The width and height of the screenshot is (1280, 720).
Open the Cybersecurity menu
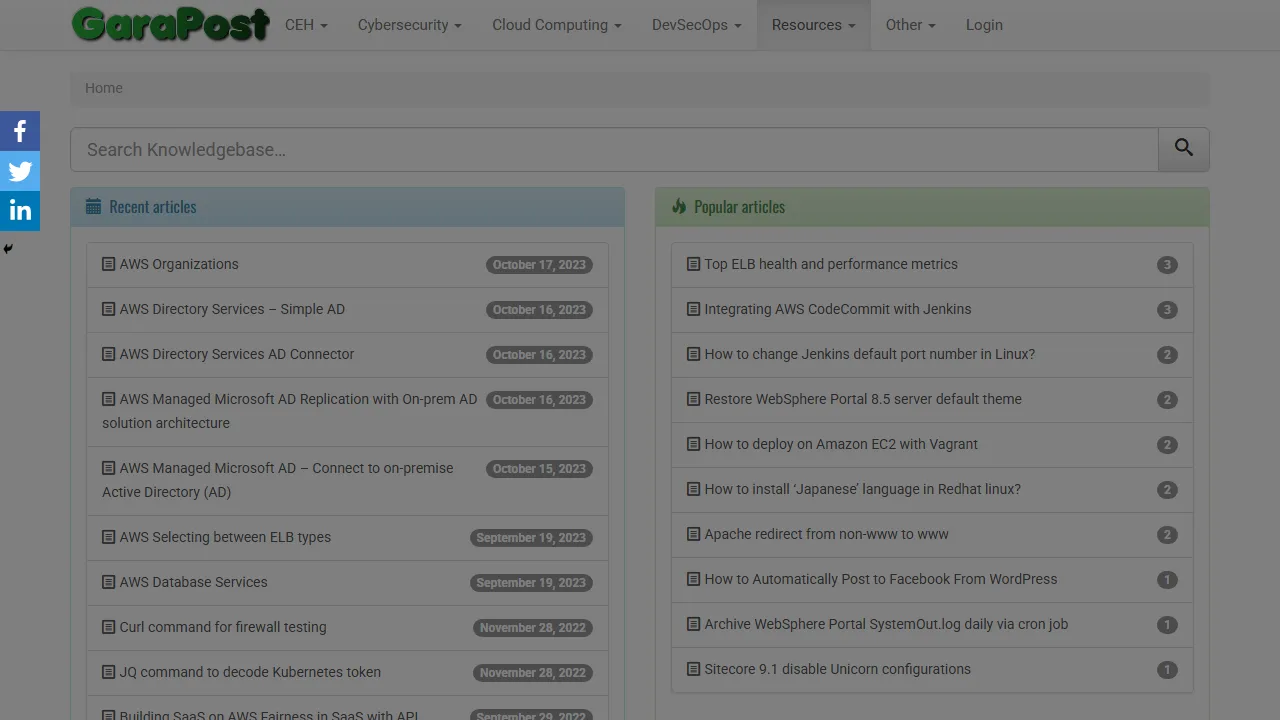(x=409, y=25)
